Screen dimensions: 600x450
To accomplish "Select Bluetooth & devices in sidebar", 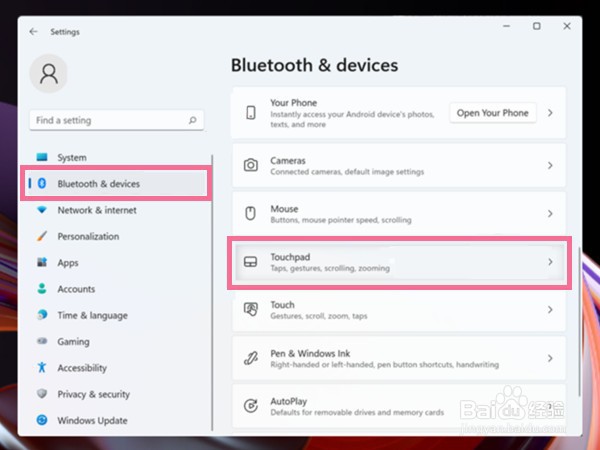I will 117,183.
